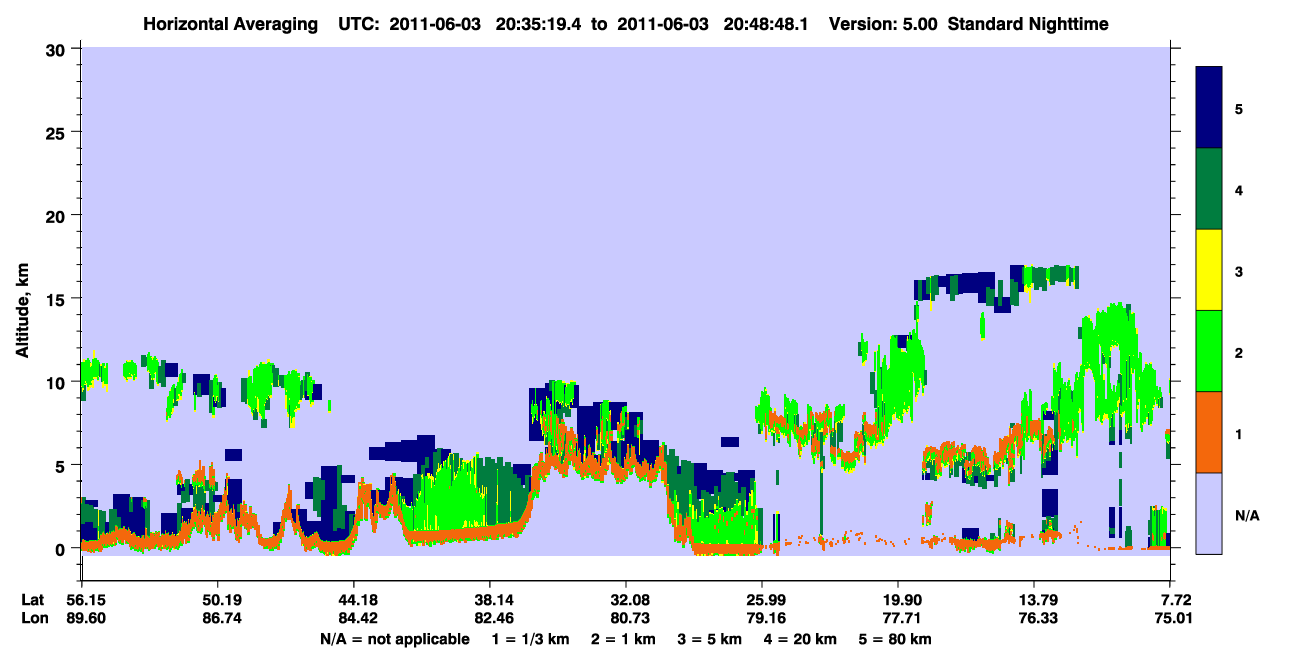
Task: Click latitude value 19.90
Action: (898, 600)
